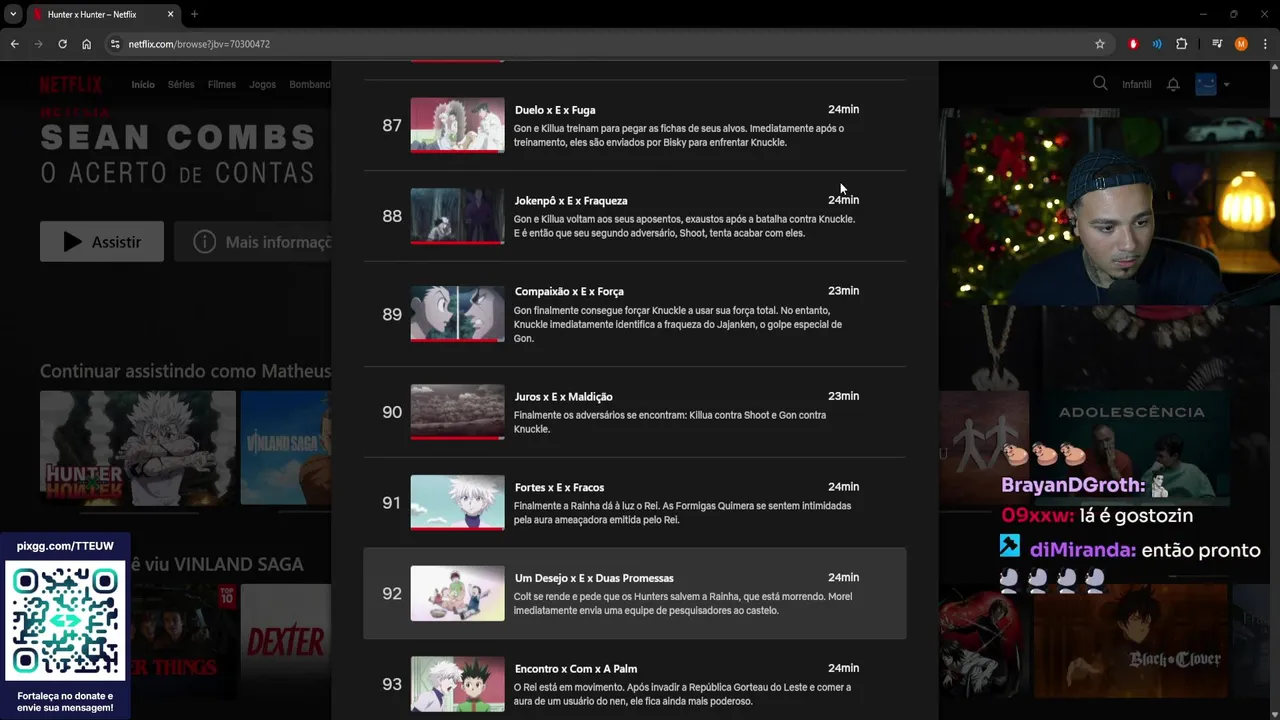Go to the Início menu item
This screenshot has width=1280, height=720.
click(143, 85)
